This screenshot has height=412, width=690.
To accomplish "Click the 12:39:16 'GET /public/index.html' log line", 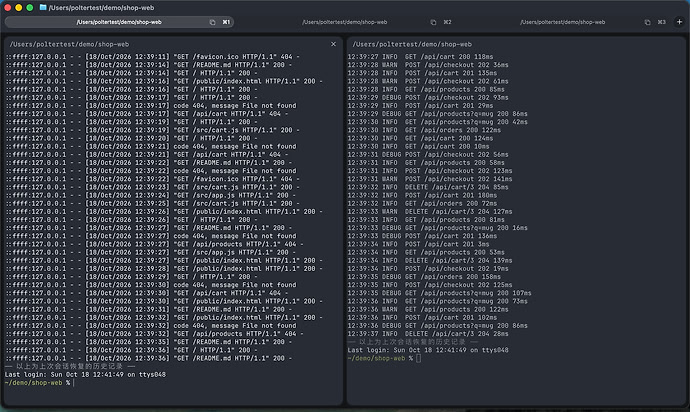I will [x=164, y=81].
